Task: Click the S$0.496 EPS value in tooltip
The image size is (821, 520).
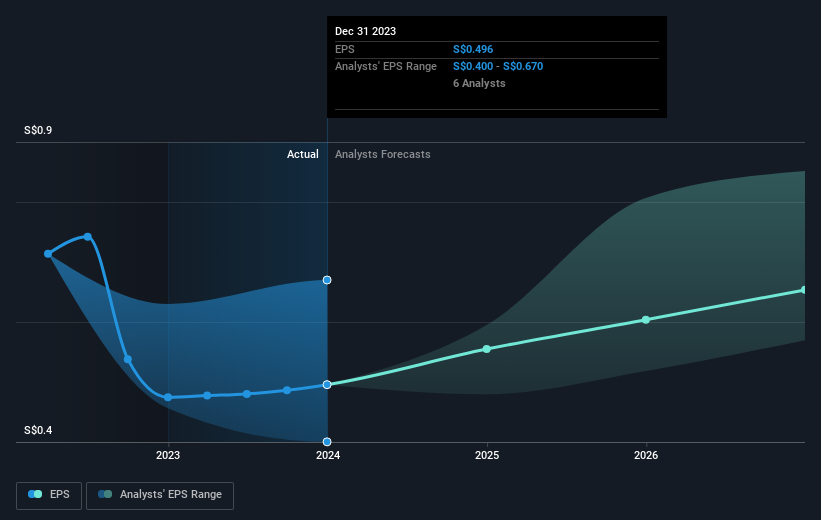Action: (473, 49)
